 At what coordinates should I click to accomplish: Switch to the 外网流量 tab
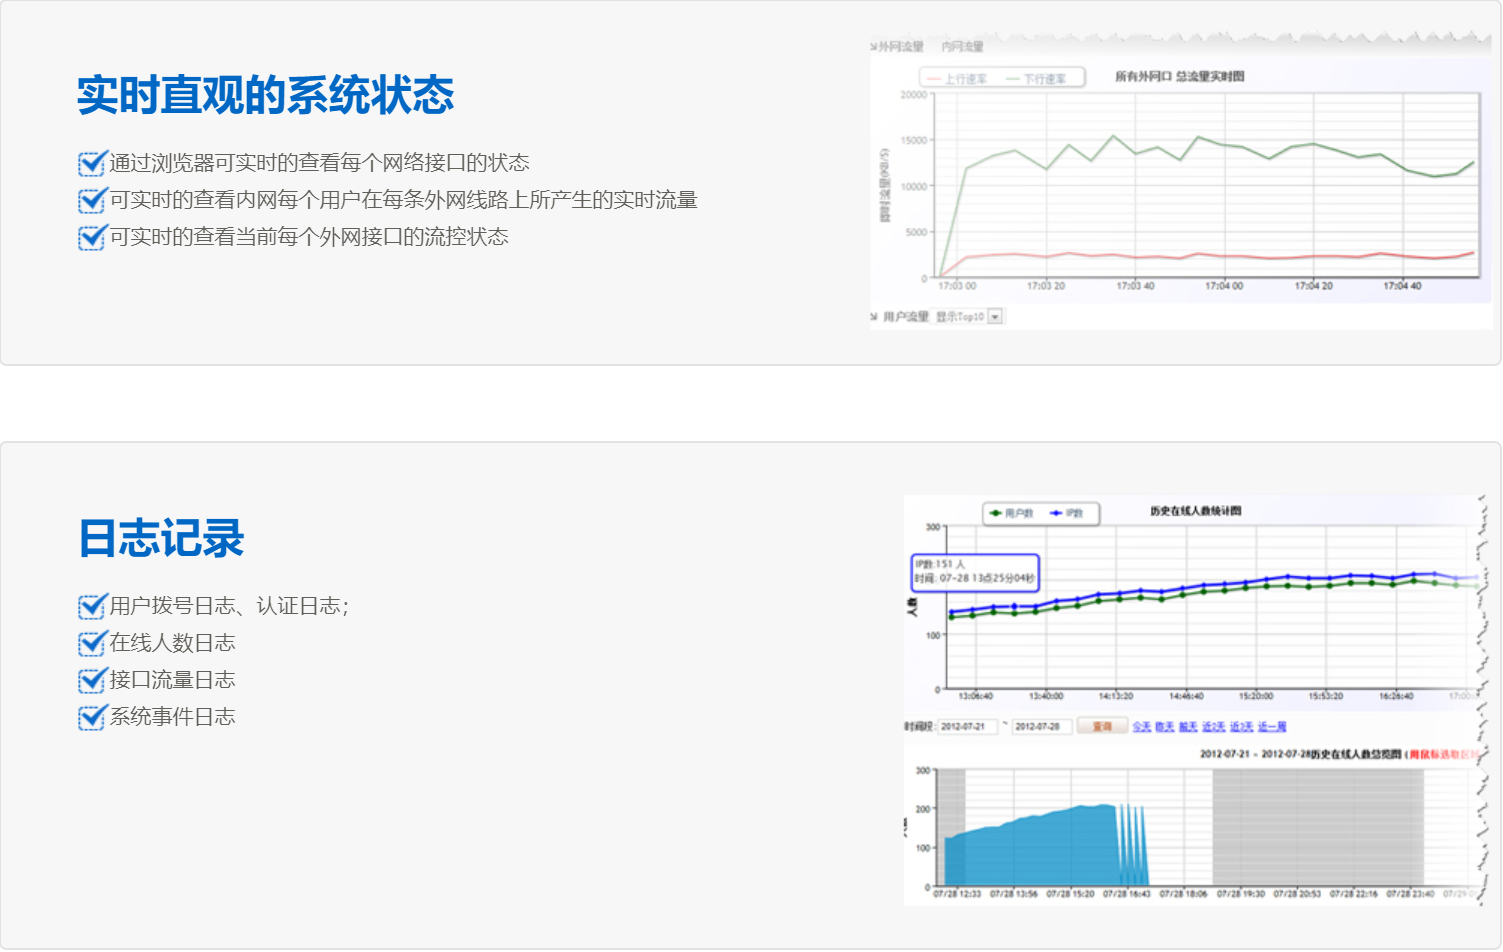coord(901,47)
